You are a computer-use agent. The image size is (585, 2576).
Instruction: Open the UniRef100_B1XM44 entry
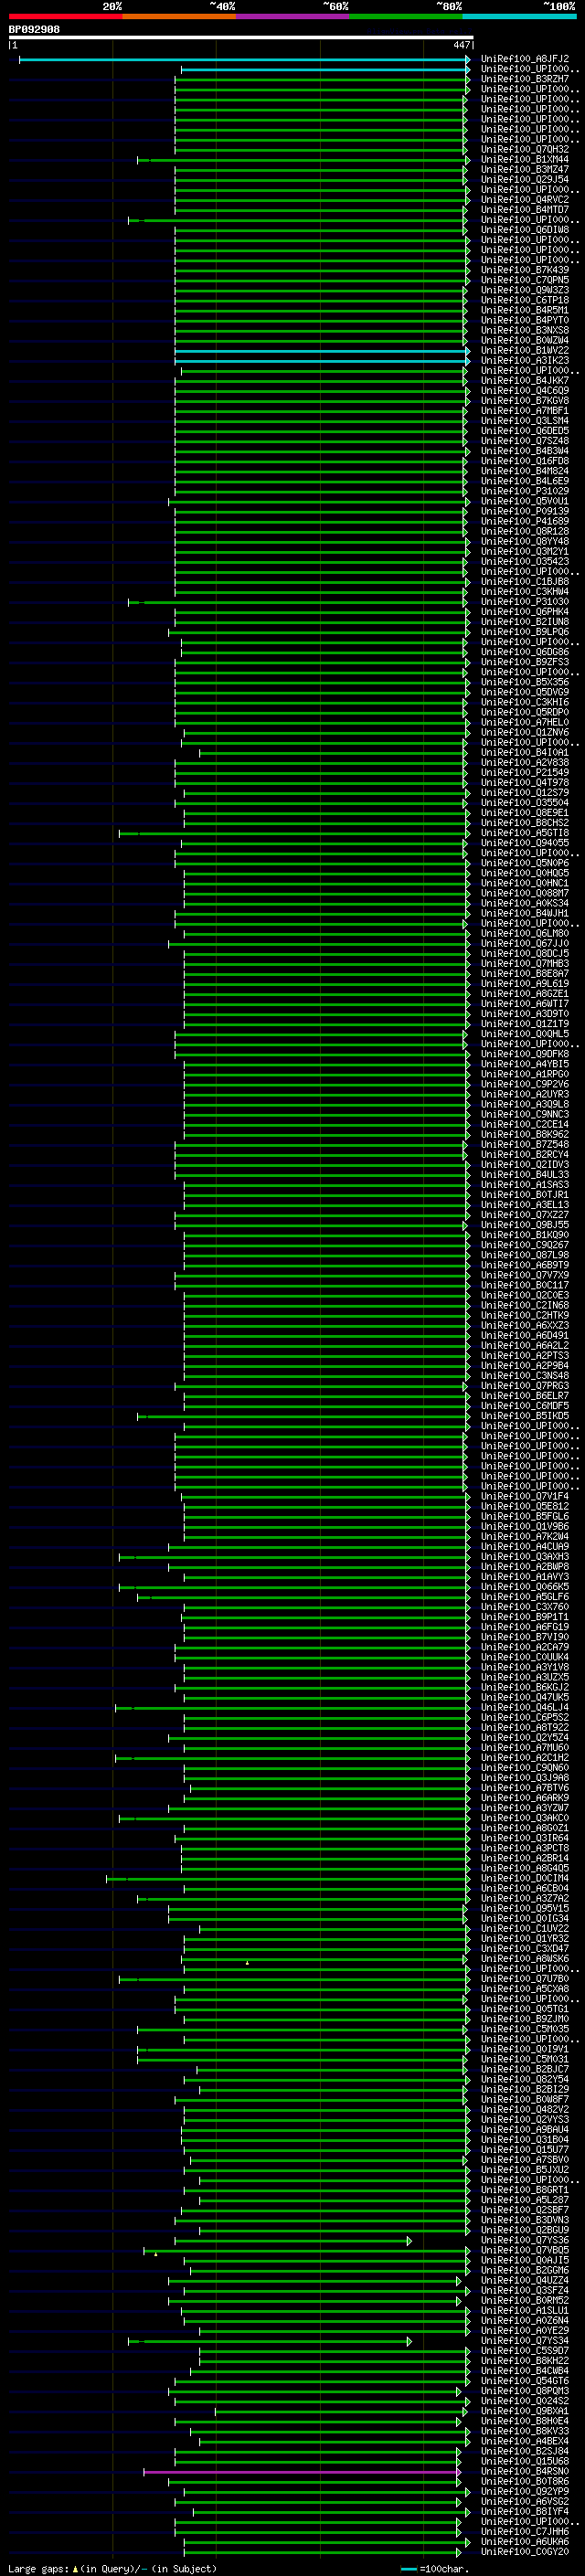pyautogui.click(x=525, y=160)
